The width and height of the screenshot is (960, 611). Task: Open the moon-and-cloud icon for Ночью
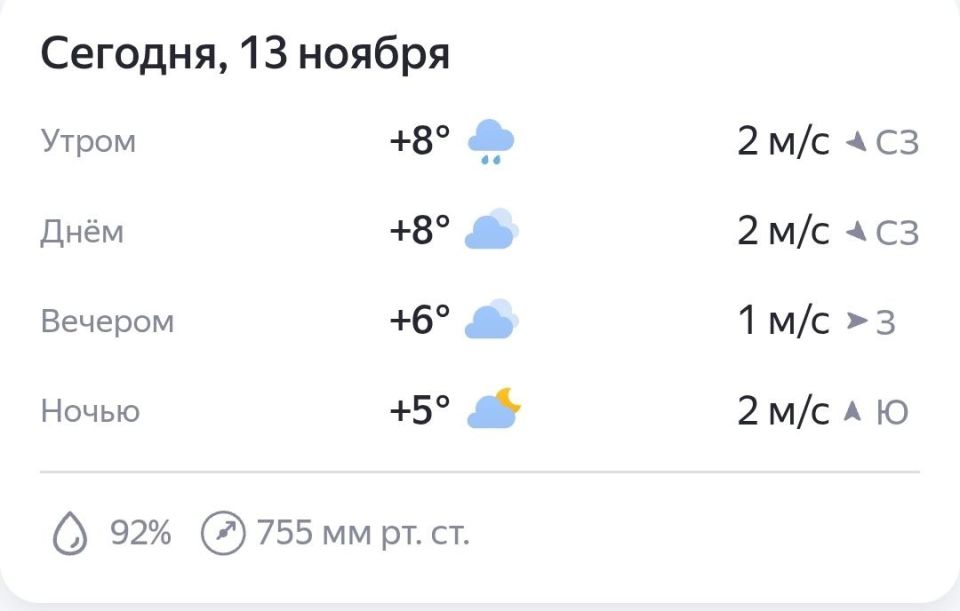coord(494,409)
